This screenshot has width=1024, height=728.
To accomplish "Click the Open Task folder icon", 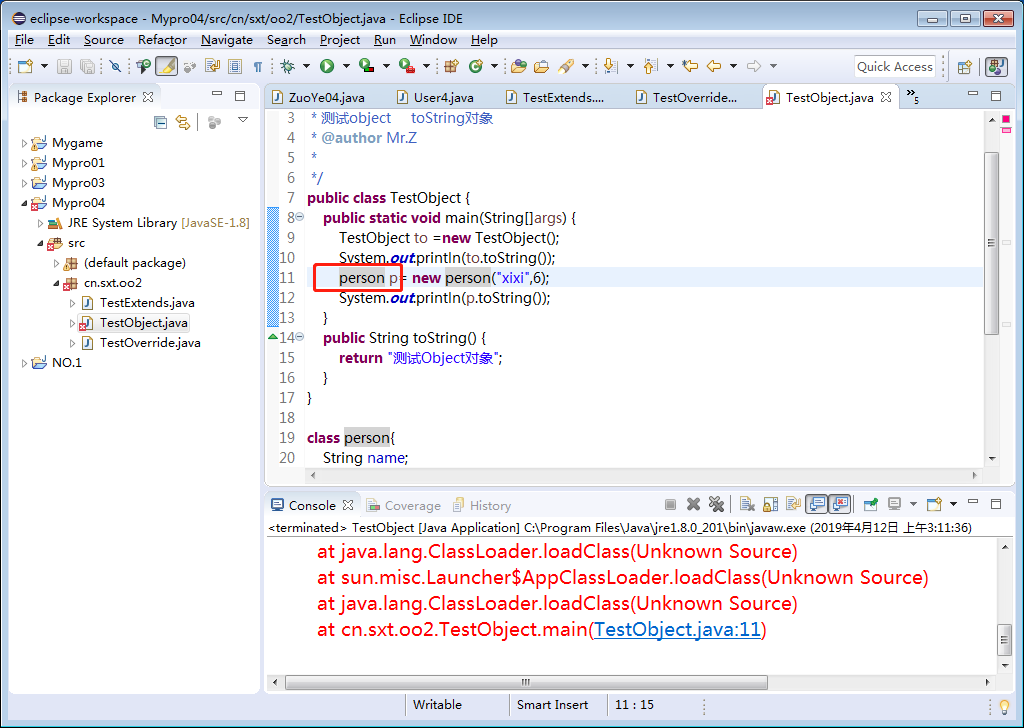I will 541,66.
